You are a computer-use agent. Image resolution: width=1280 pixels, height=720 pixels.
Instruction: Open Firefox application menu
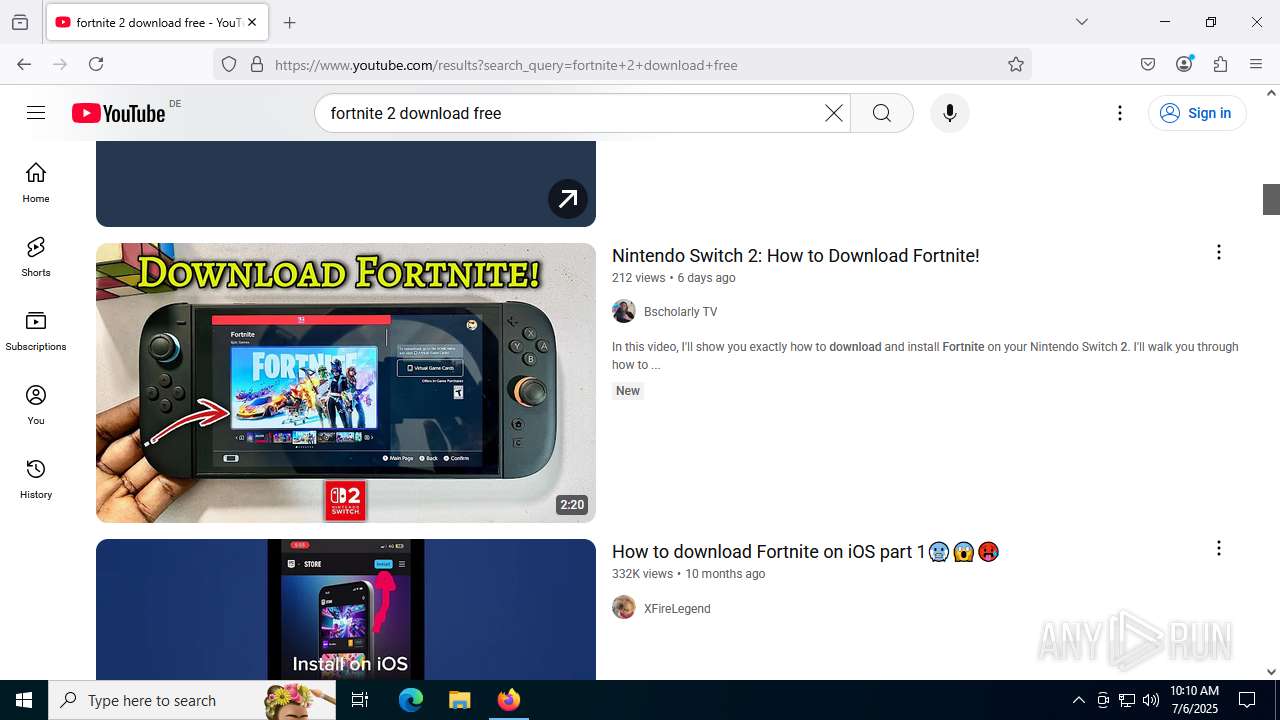(1256, 64)
